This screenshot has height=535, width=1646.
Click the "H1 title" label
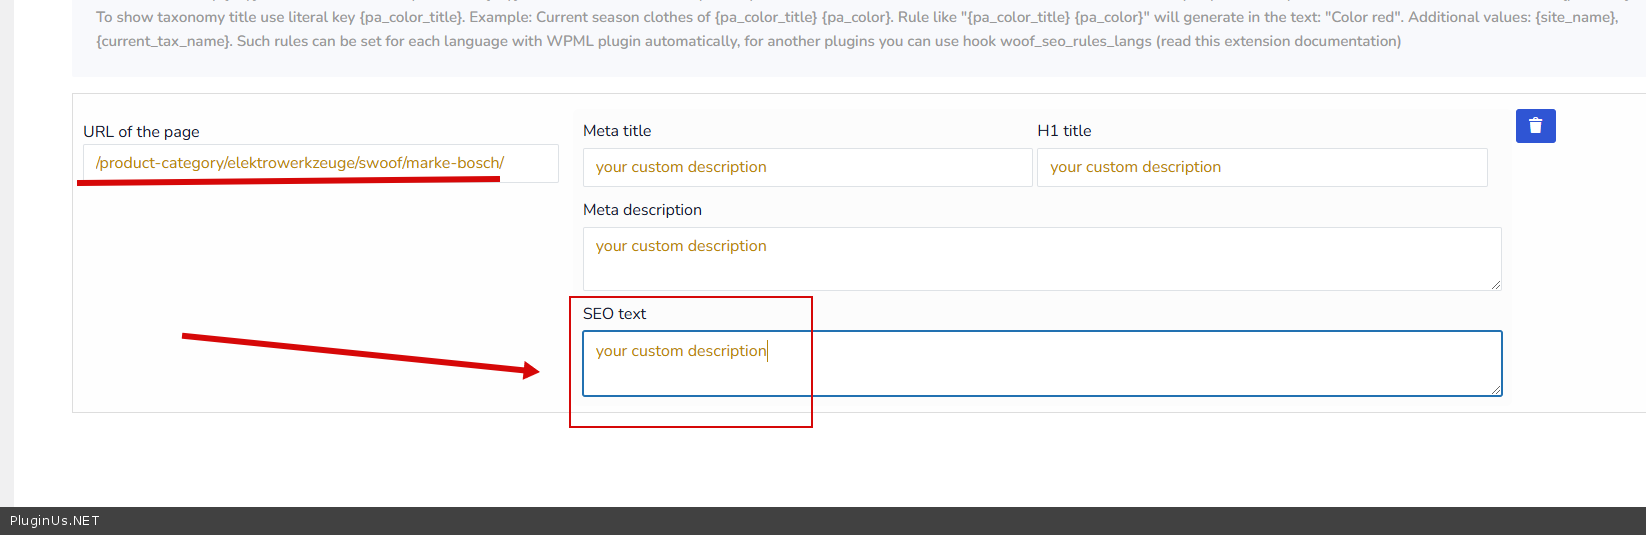coord(1064,131)
